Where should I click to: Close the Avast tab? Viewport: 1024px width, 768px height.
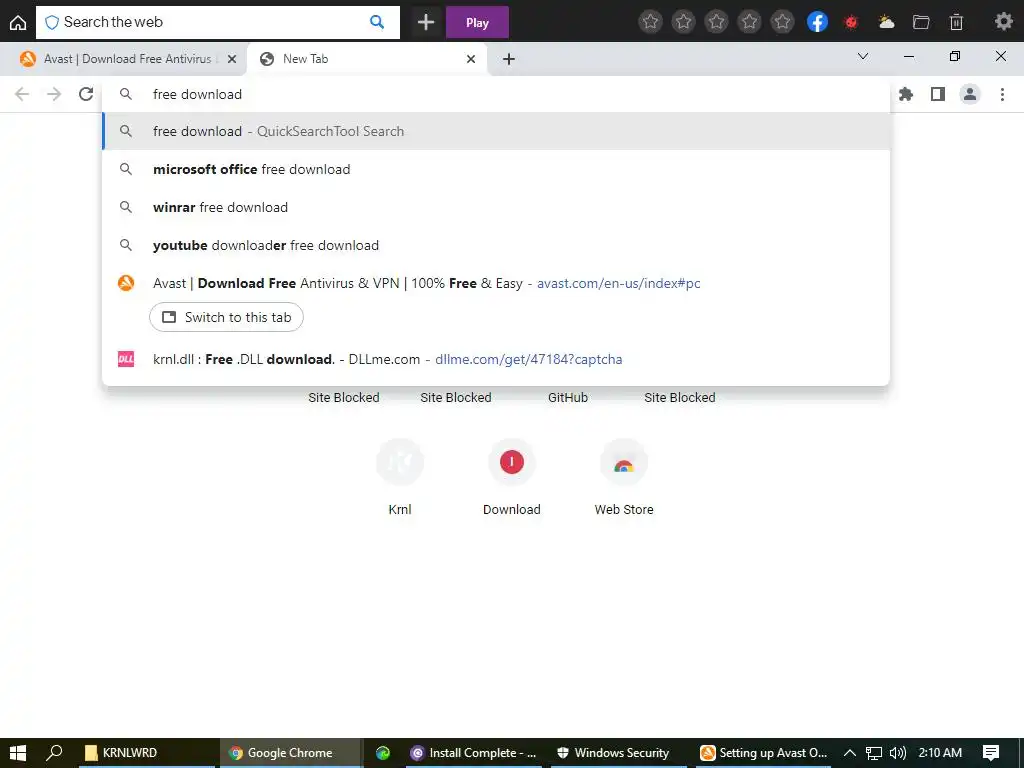[x=232, y=59]
